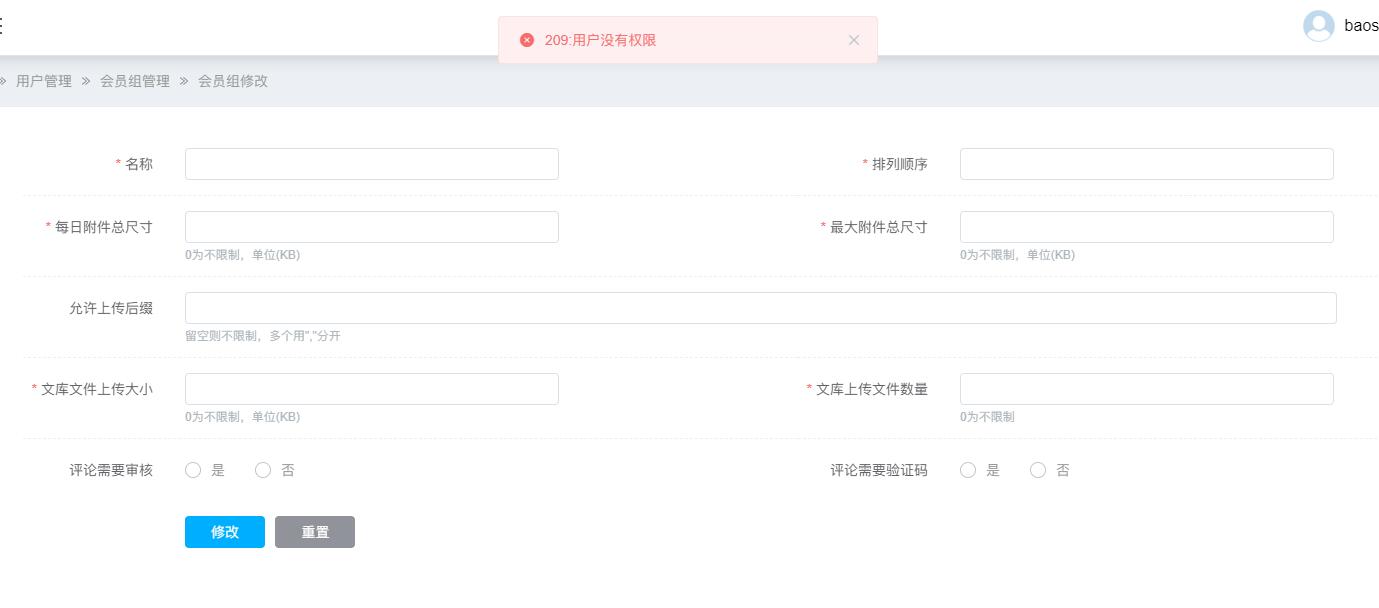Toggle the sidebar menu icon at top-left

point(2,26)
